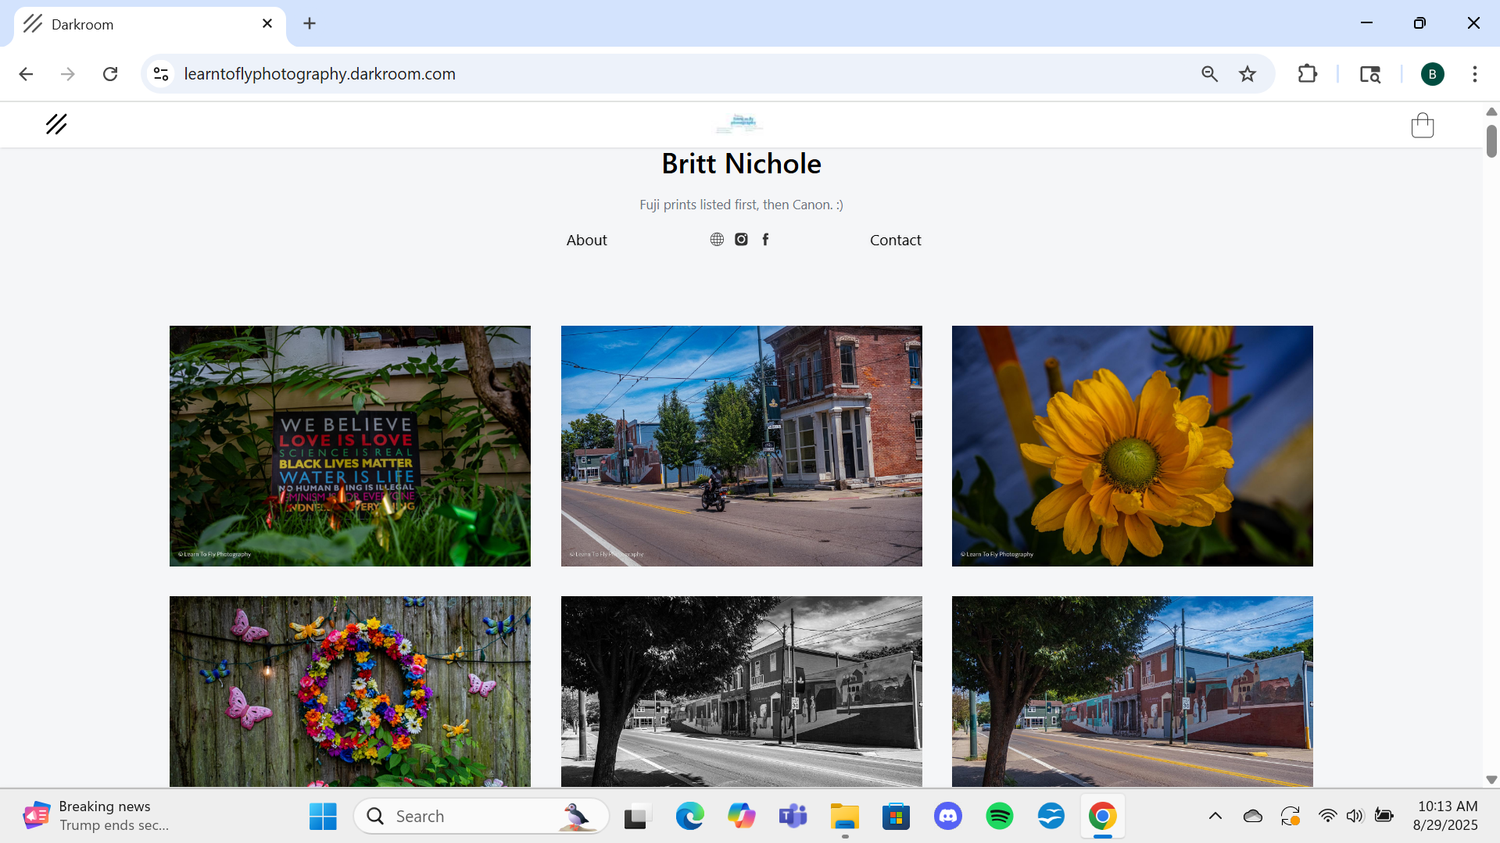Open Chrome three-dot menu
1500x843 pixels.
(1475, 74)
